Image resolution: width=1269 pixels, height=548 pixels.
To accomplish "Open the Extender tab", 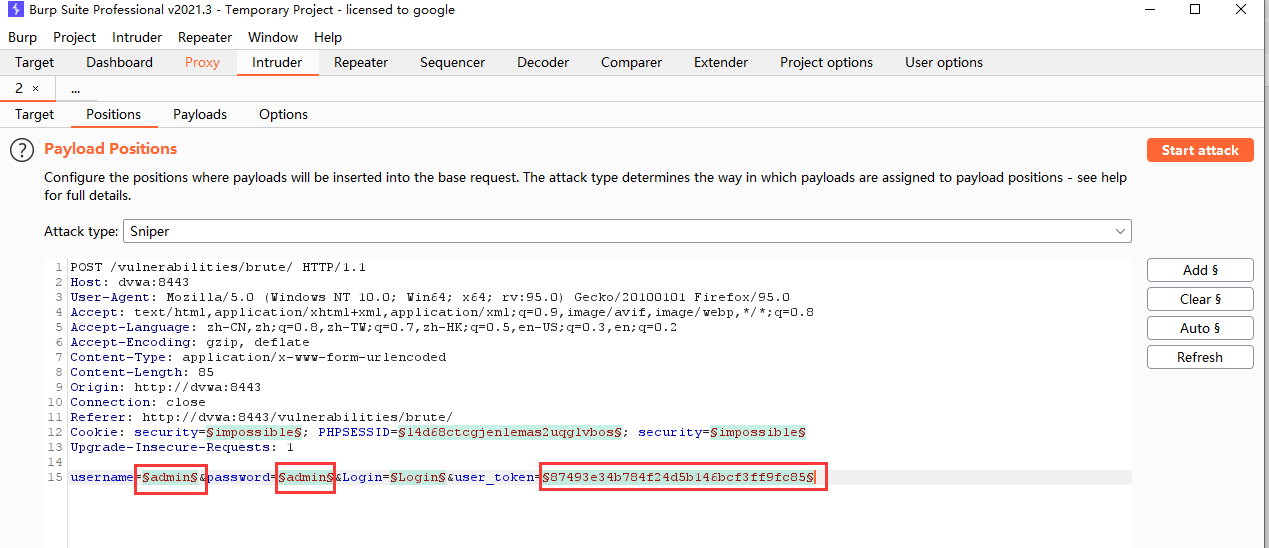I will [721, 62].
